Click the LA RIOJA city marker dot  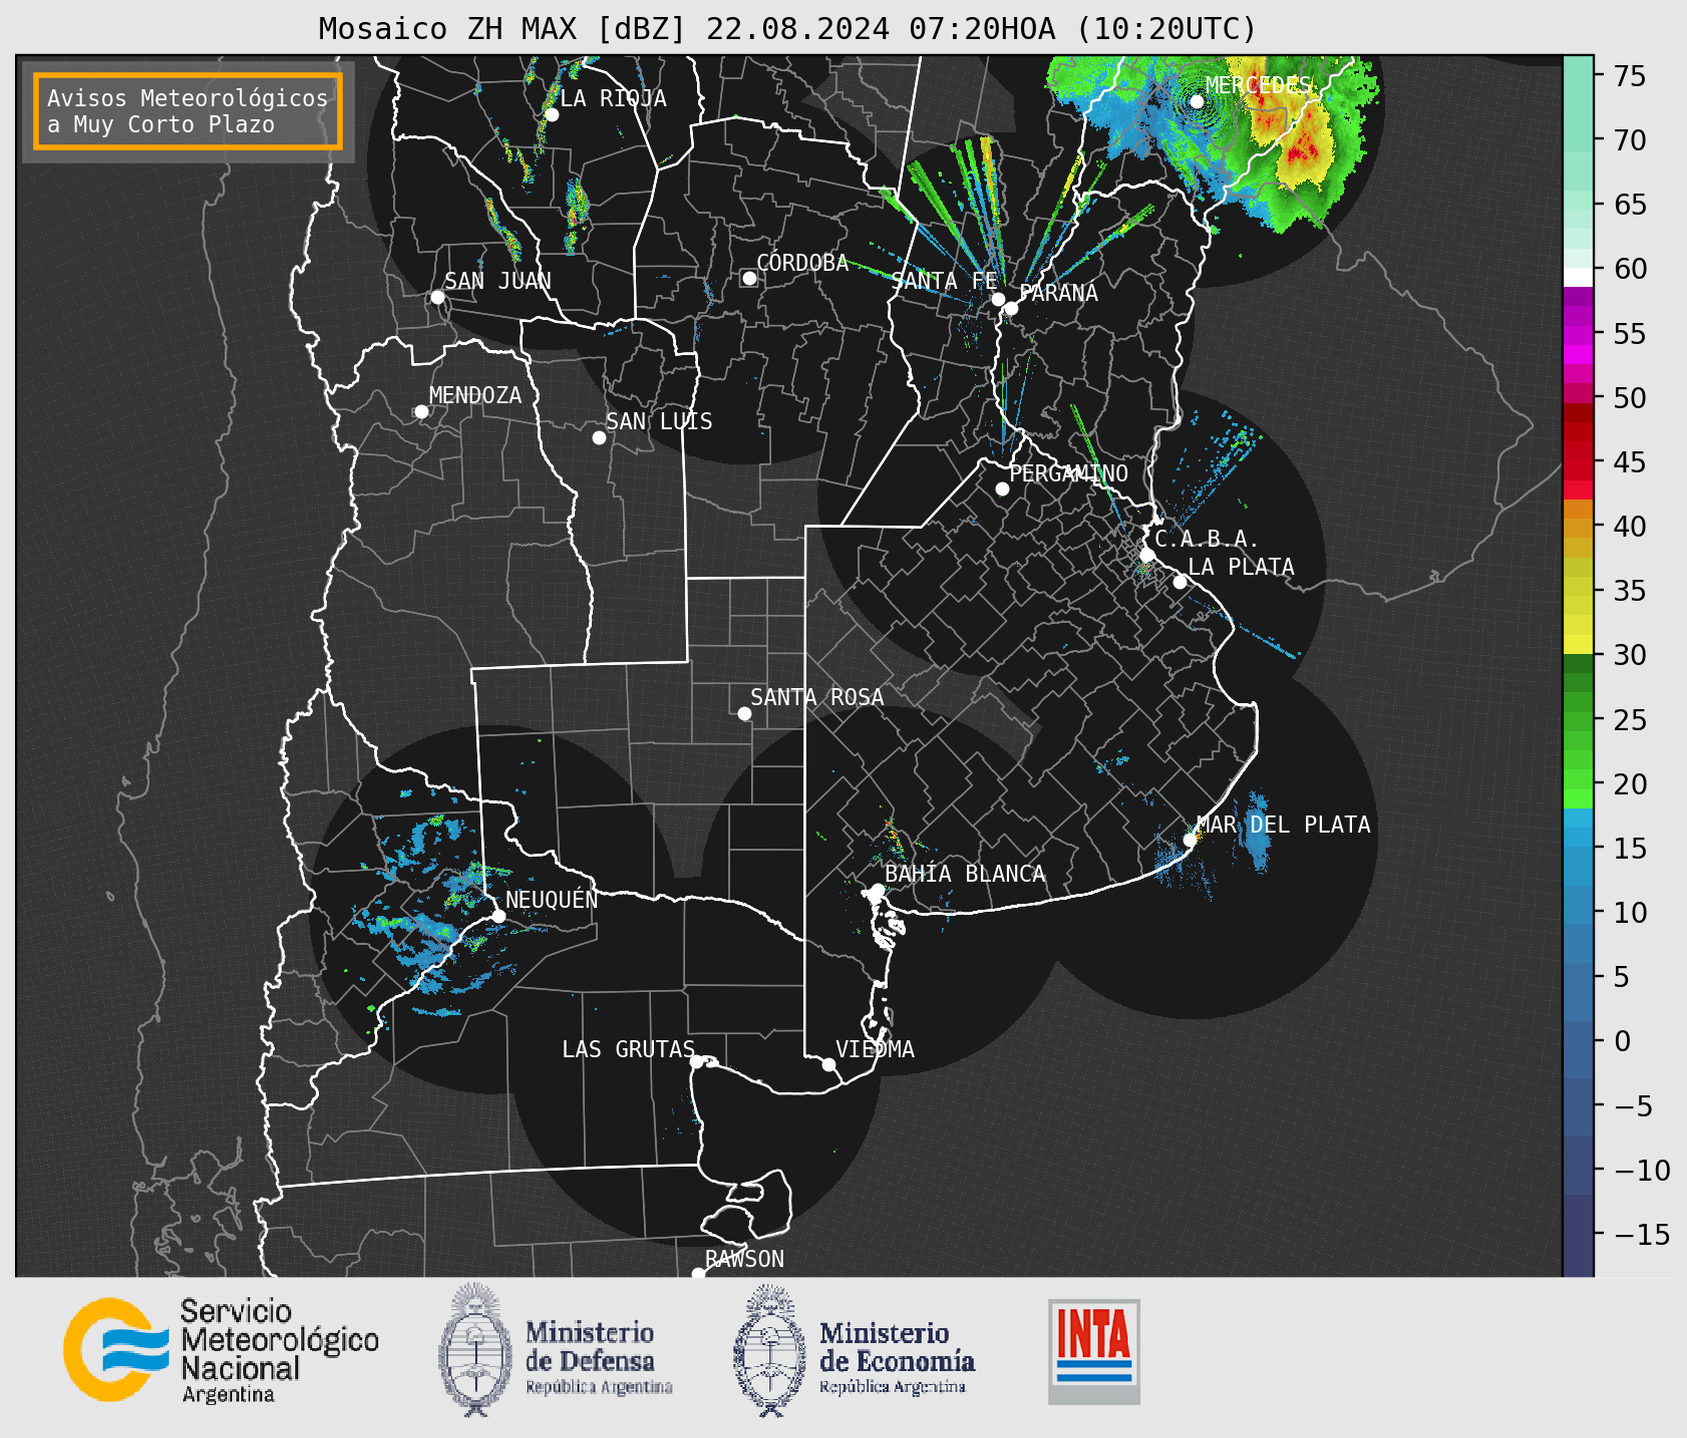552,115
